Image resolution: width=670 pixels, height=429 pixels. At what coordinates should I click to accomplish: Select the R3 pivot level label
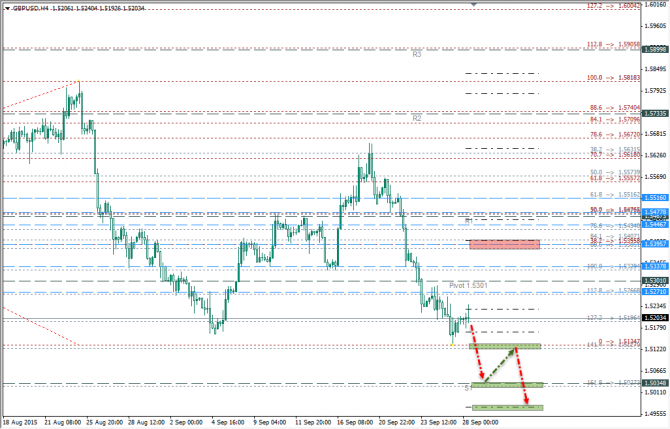[x=416, y=53]
